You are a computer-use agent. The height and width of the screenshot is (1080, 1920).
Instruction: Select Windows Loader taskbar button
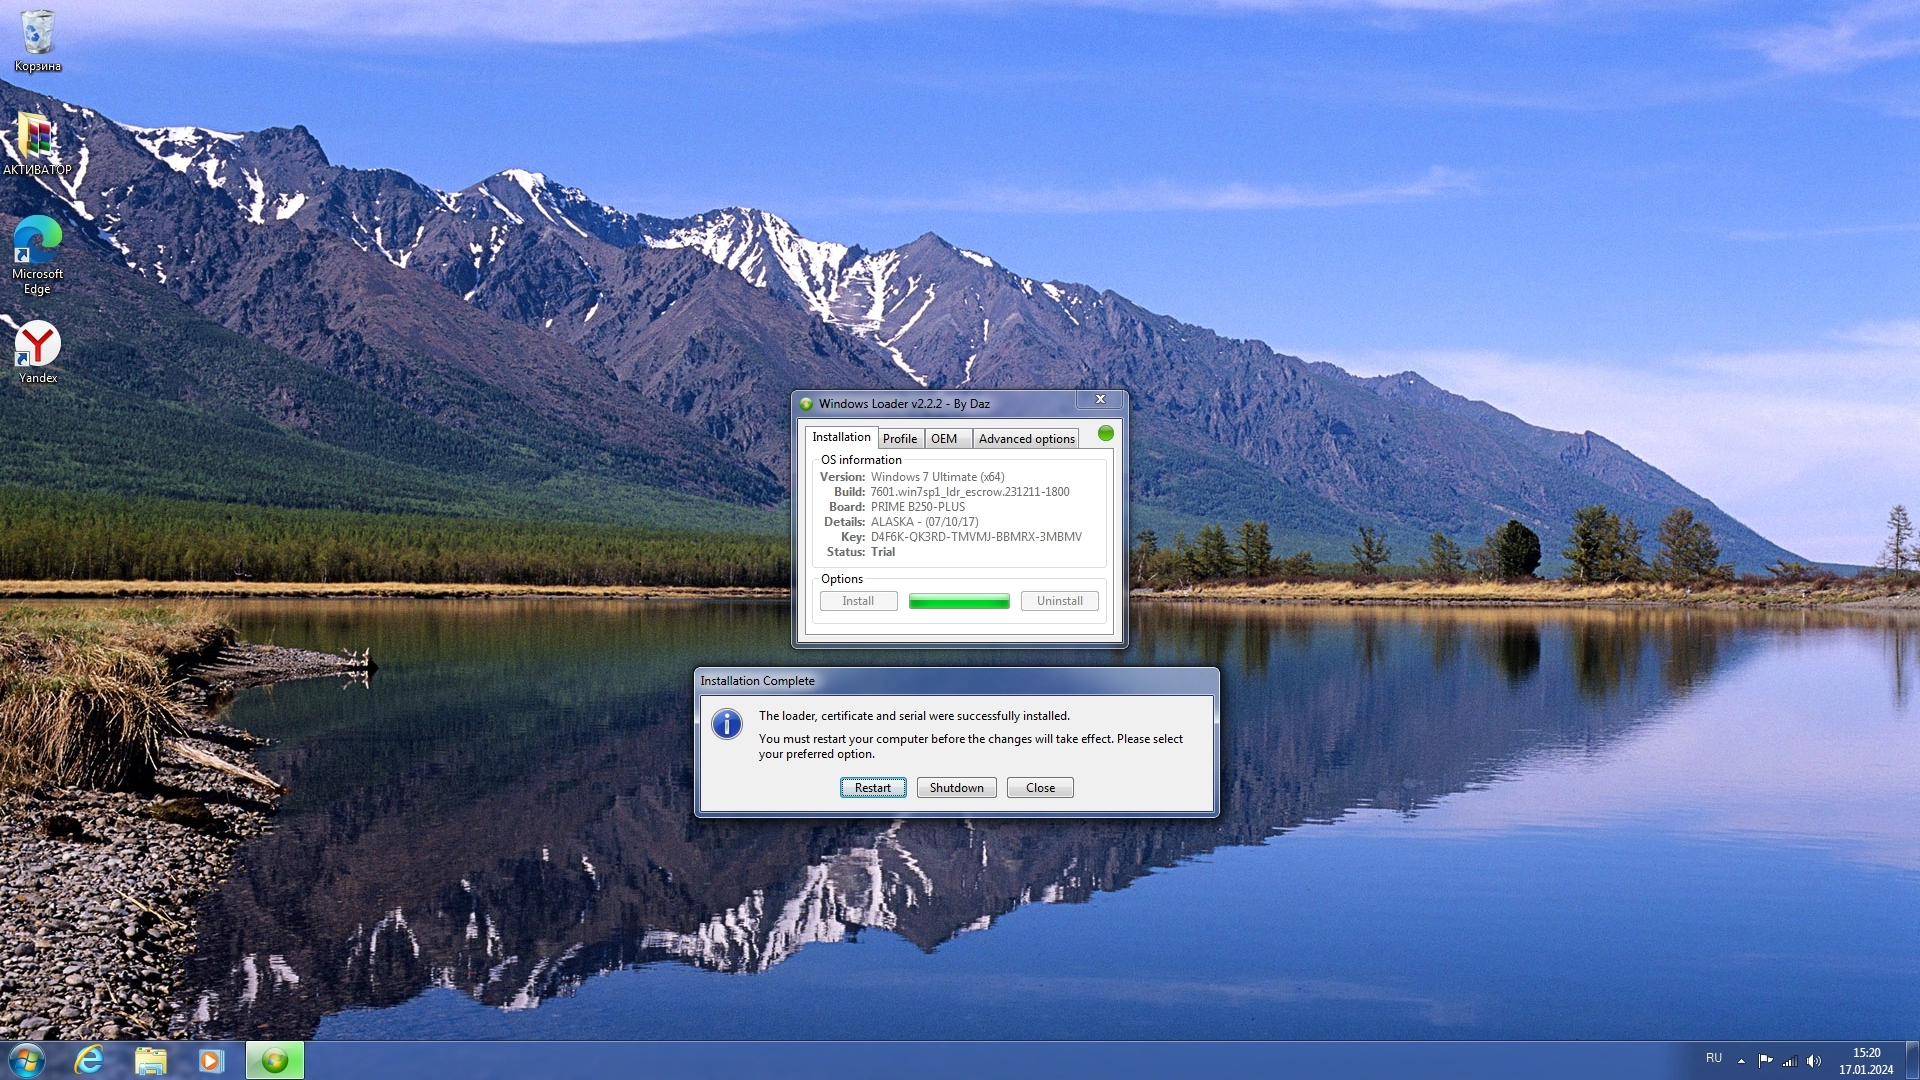coord(275,1060)
